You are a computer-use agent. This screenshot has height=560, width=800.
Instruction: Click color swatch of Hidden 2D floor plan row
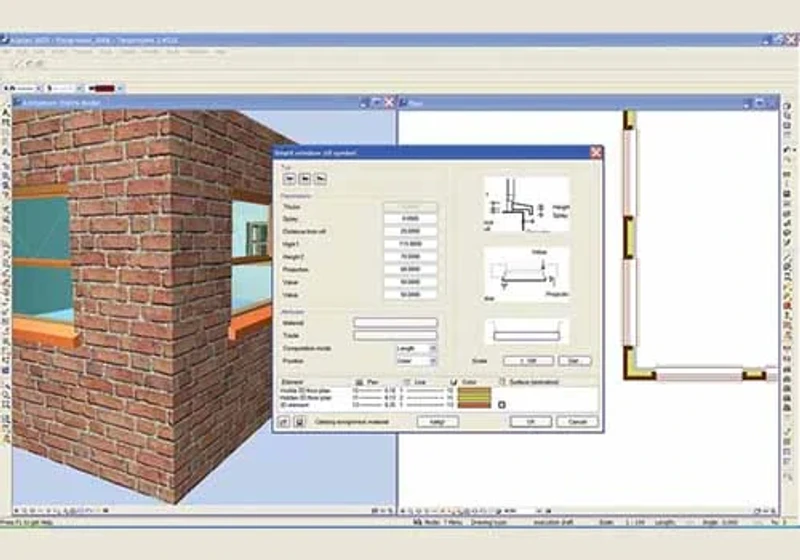(x=474, y=398)
